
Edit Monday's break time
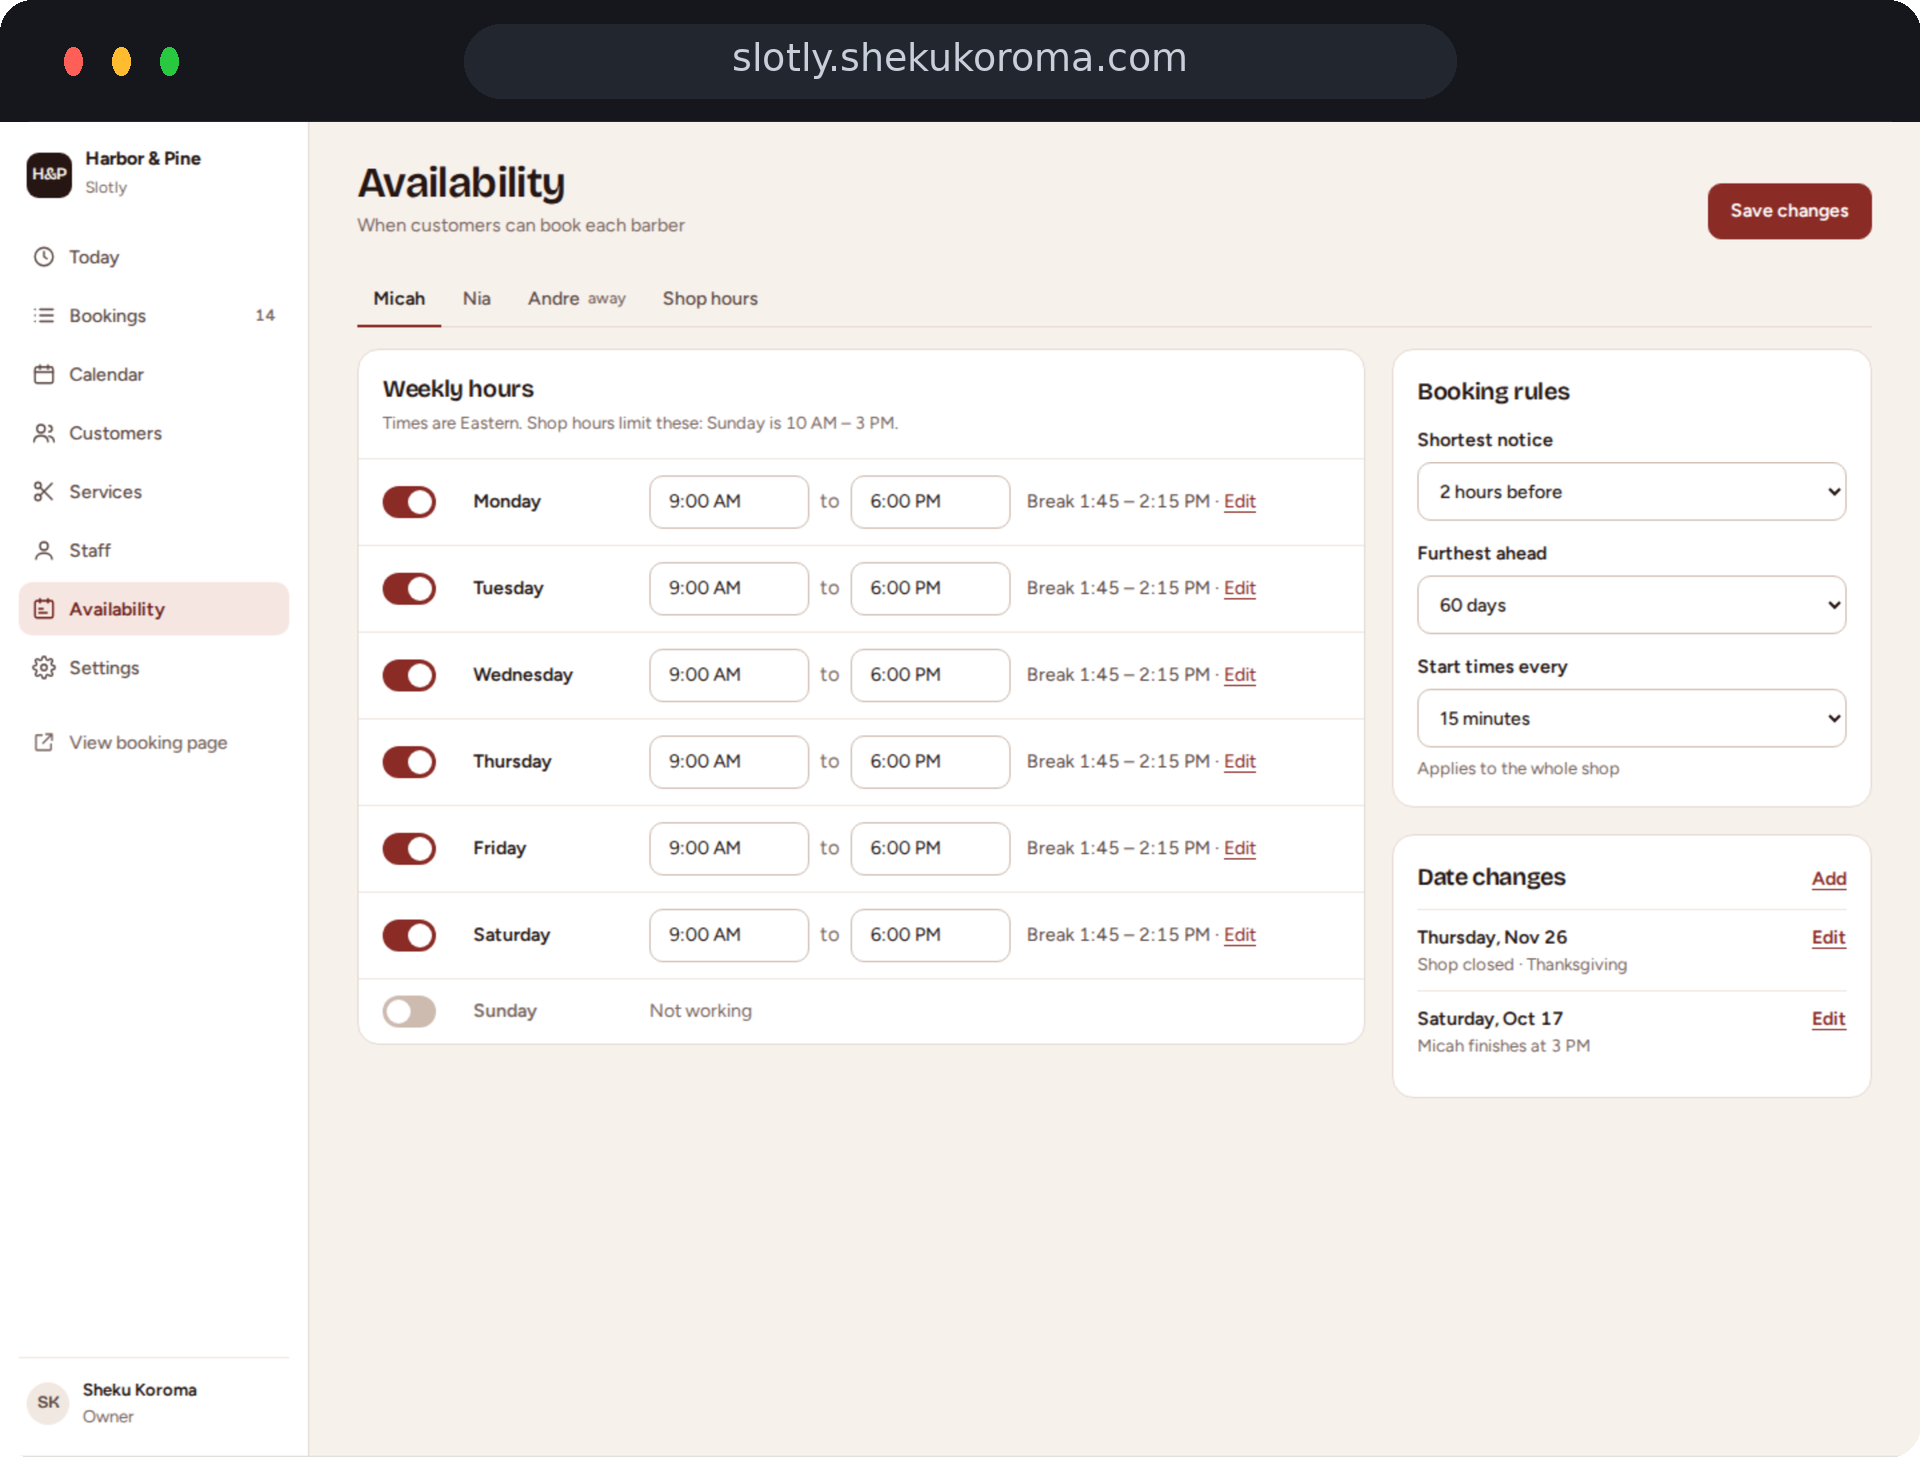(x=1239, y=502)
